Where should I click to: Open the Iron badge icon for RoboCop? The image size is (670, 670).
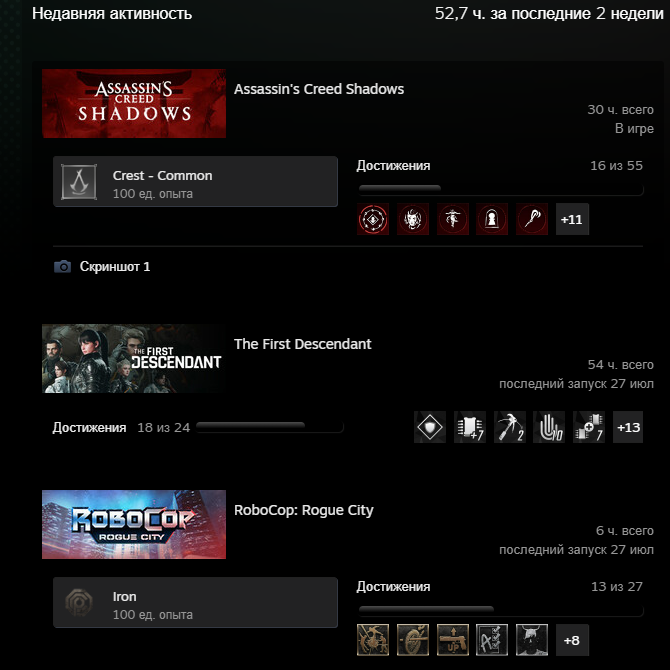click(x=79, y=602)
